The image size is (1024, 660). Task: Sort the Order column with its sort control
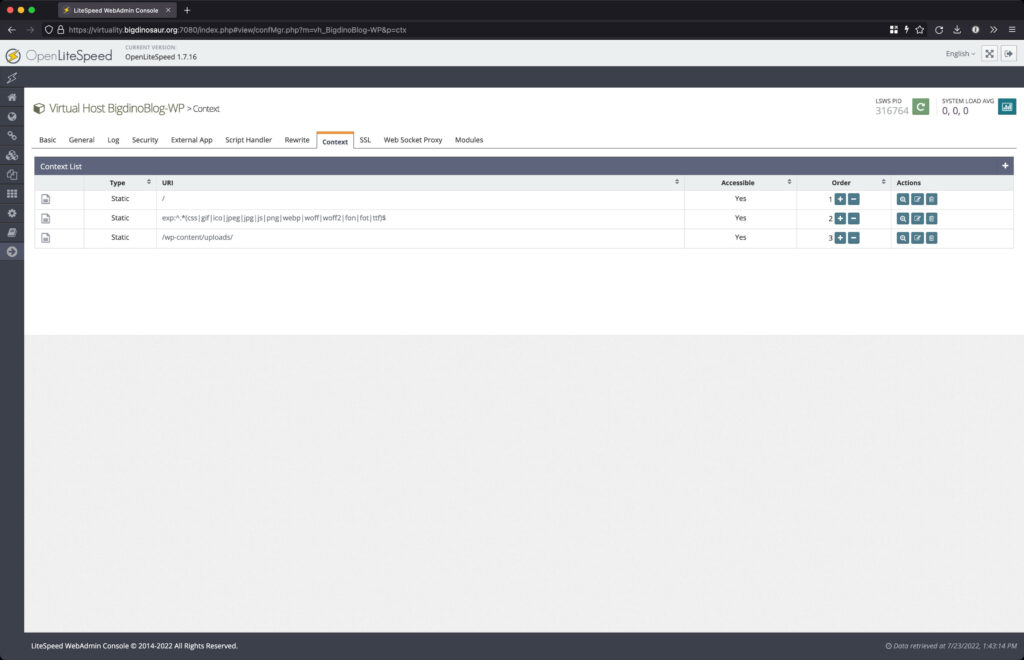coord(882,182)
